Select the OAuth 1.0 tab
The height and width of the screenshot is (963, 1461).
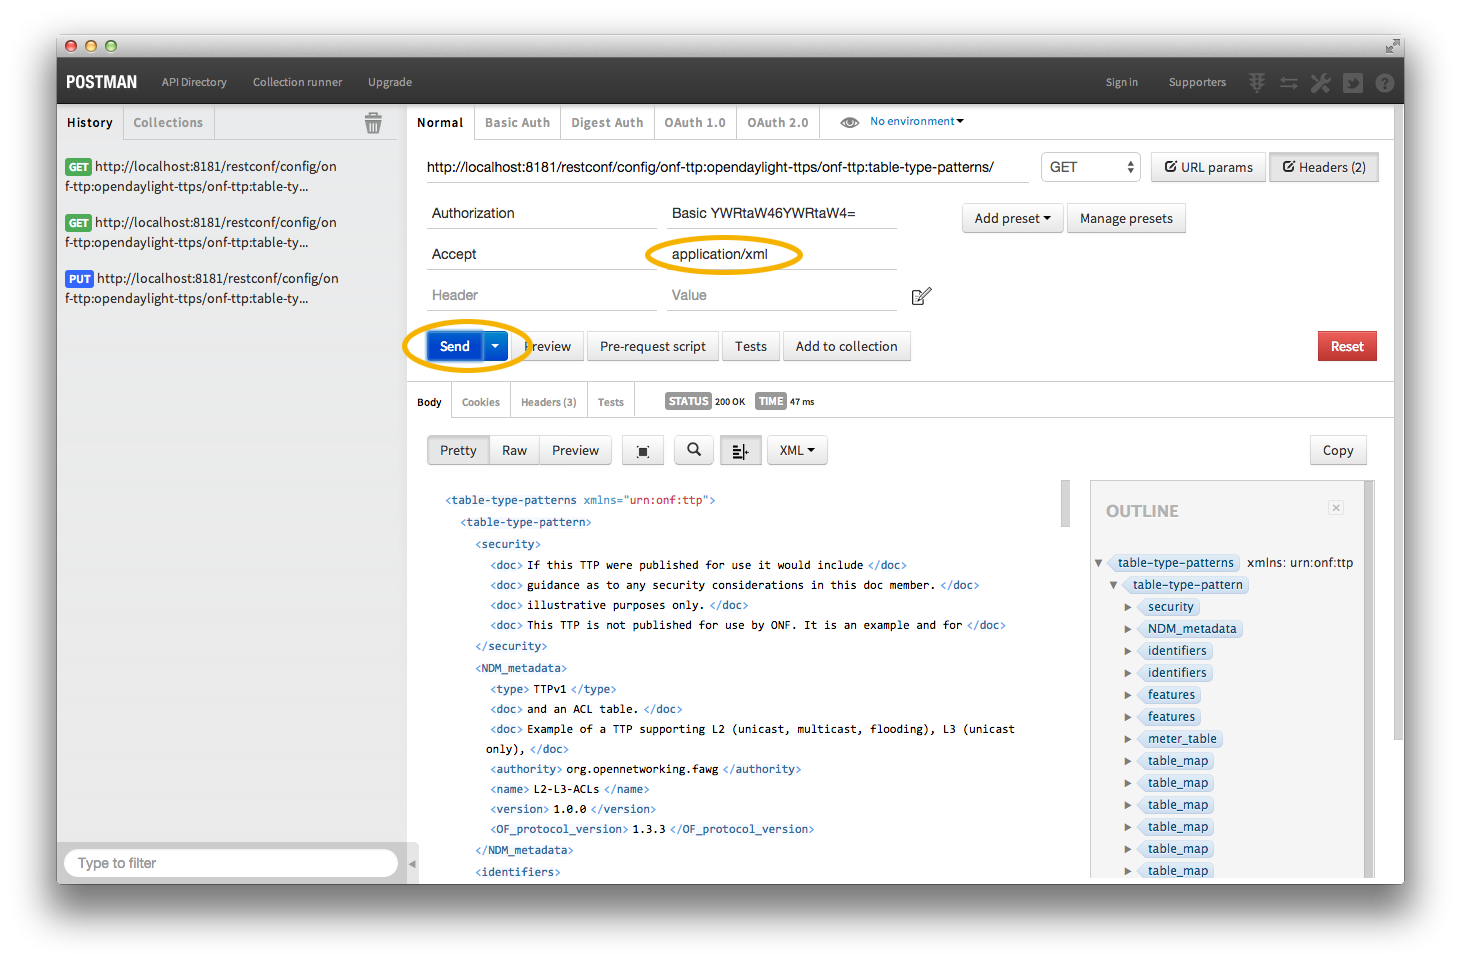pyautogui.click(x=695, y=122)
